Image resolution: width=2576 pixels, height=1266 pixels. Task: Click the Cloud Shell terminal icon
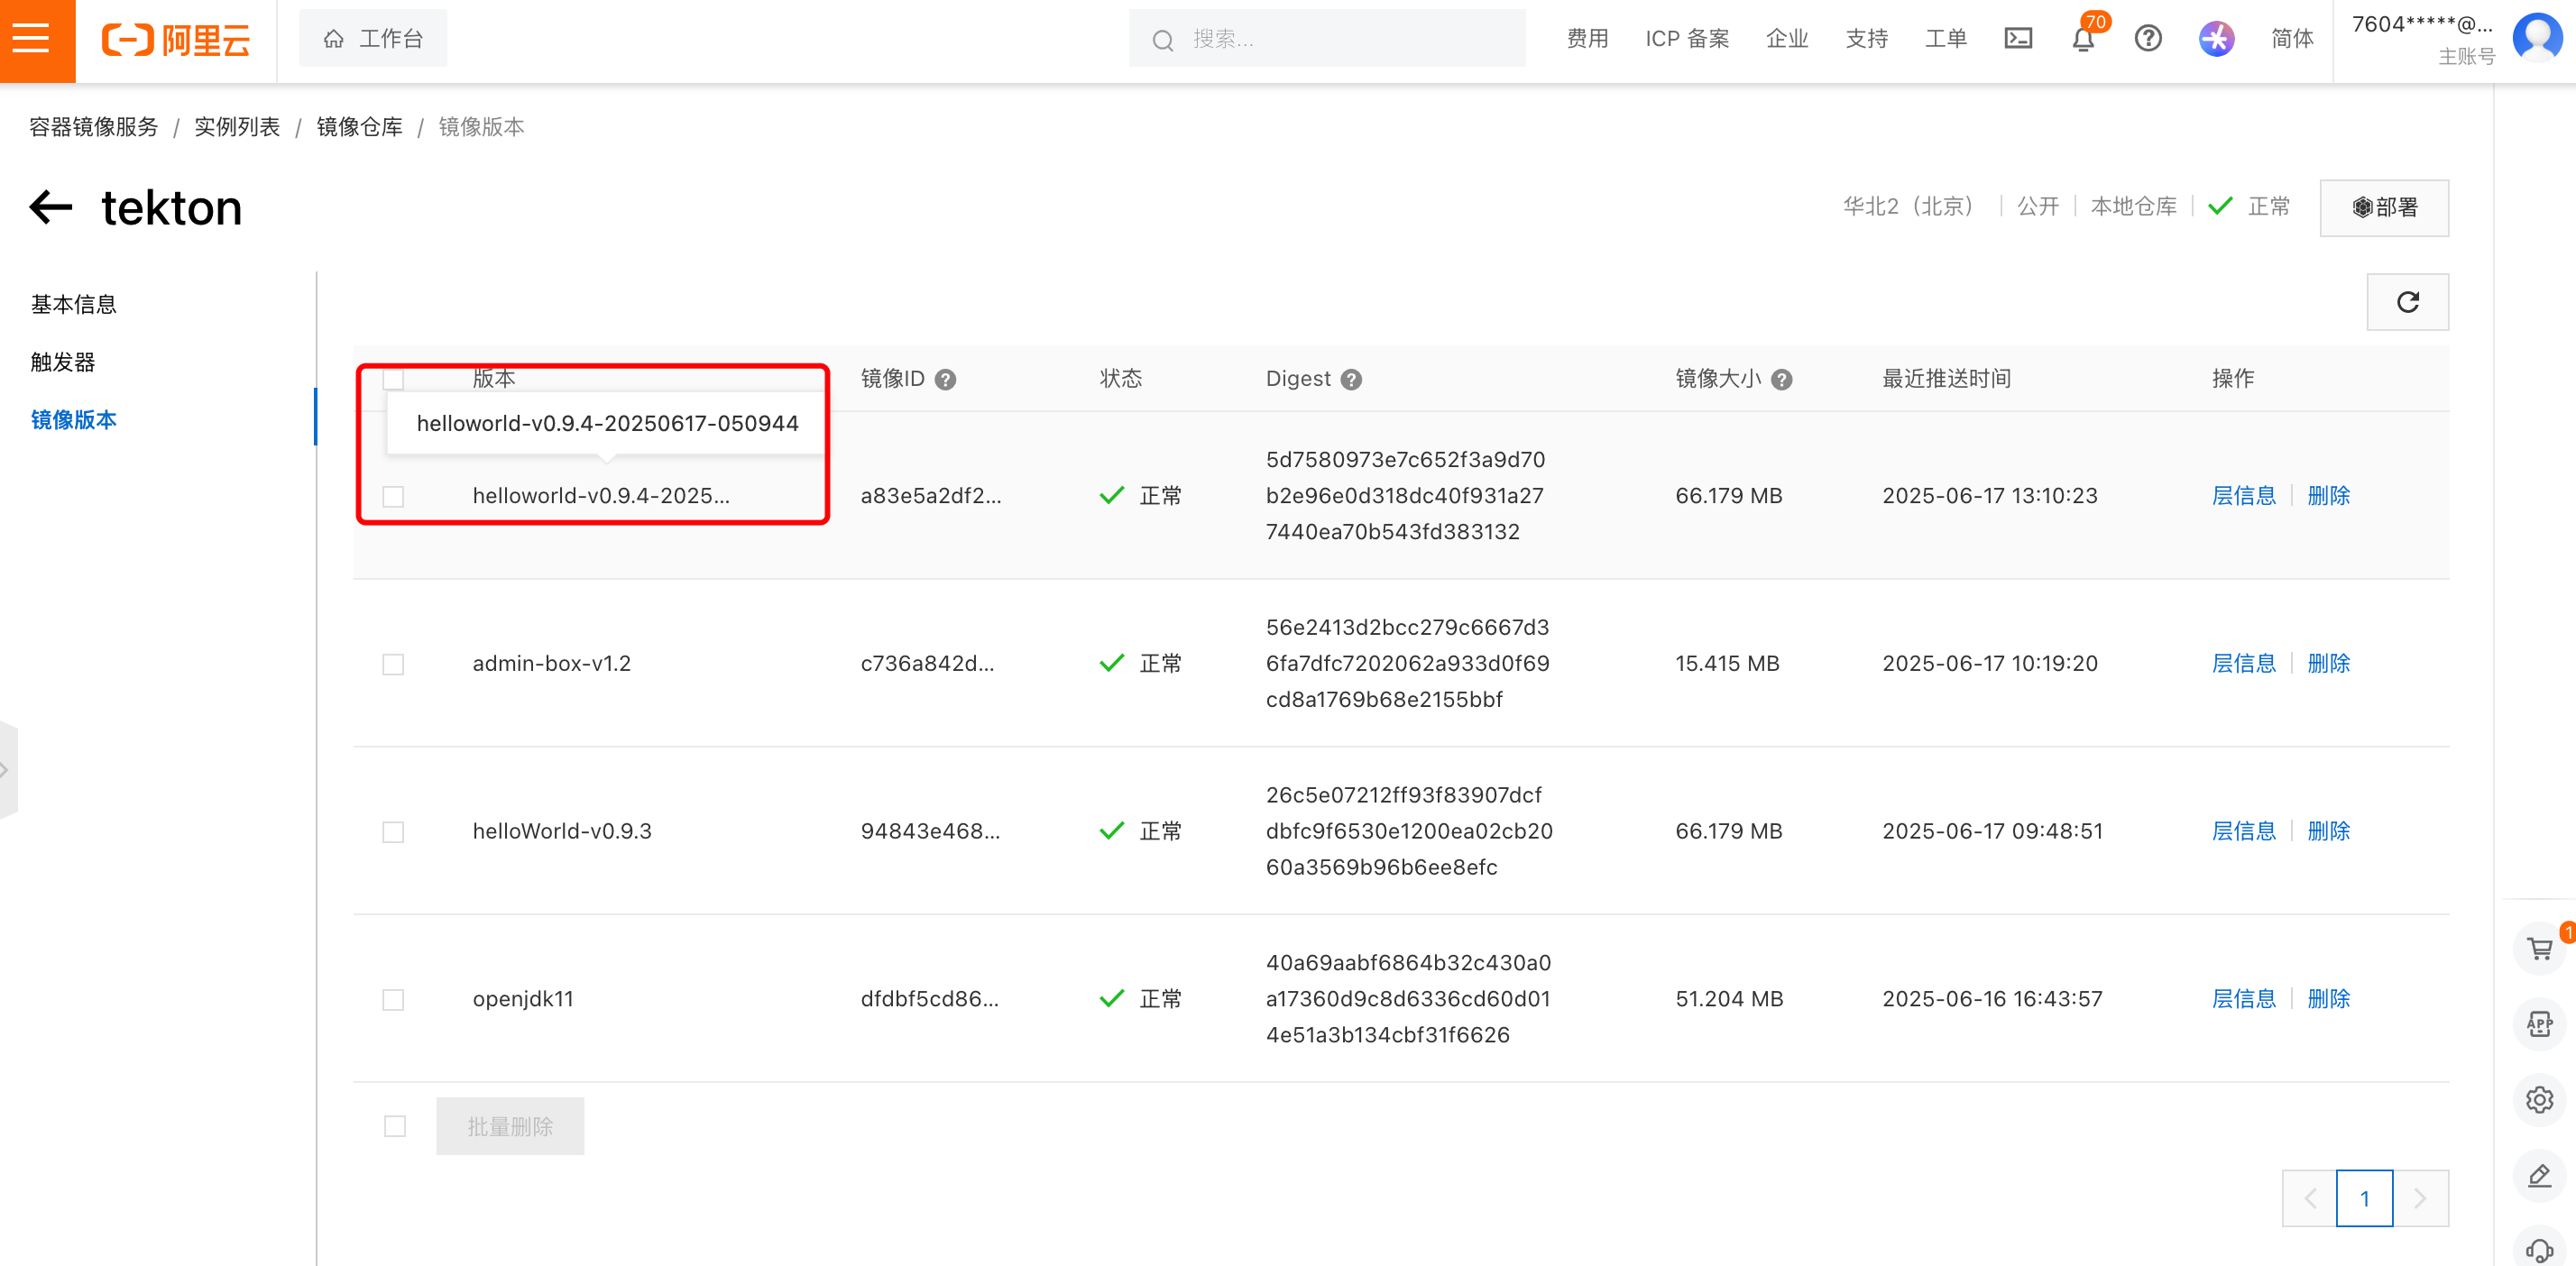[x=2018, y=39]
